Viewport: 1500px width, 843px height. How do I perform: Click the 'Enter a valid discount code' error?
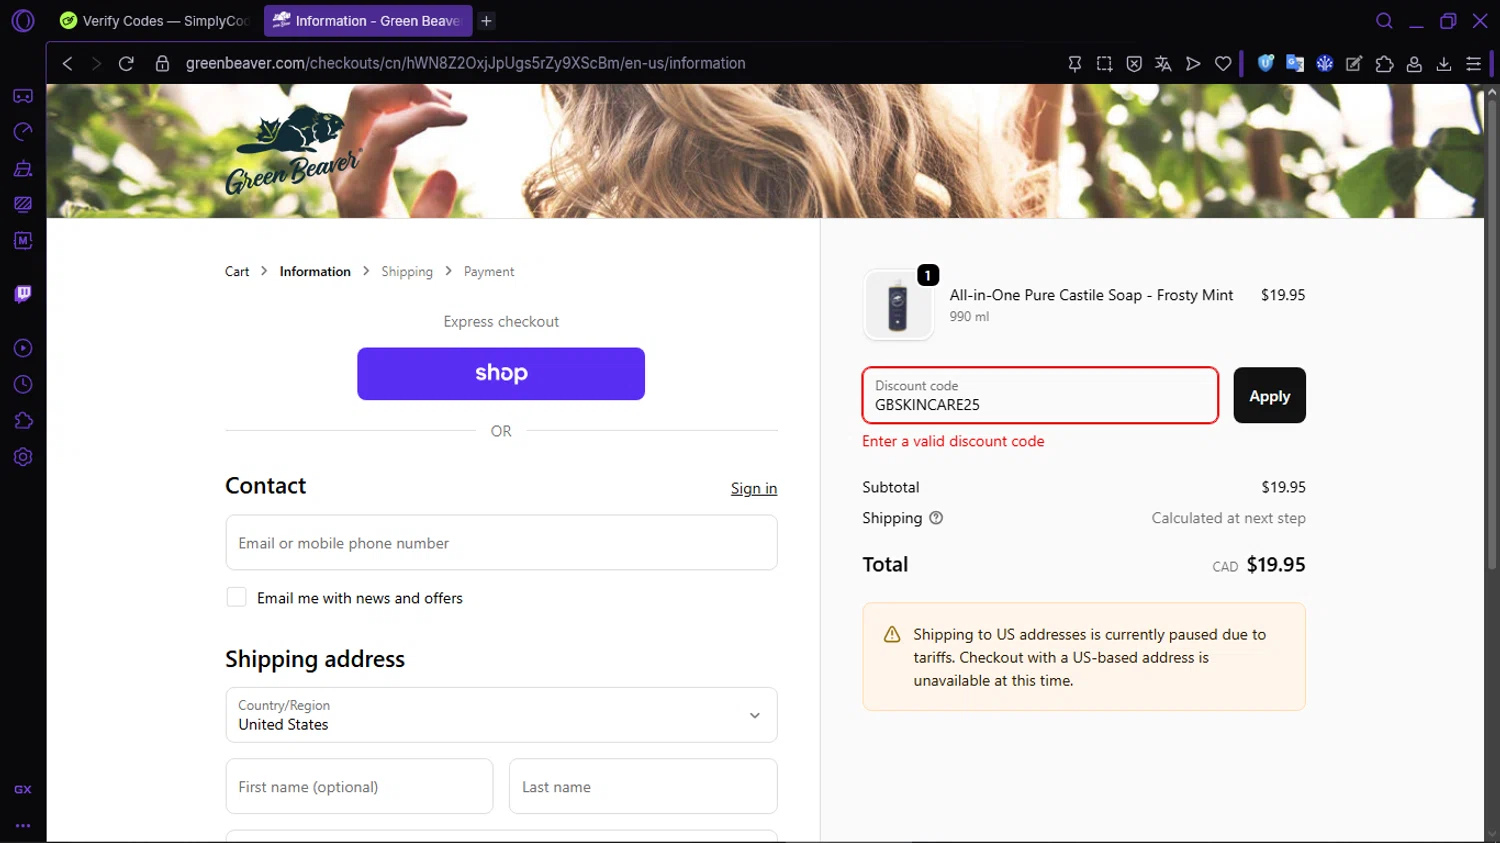tap(953, 441)
